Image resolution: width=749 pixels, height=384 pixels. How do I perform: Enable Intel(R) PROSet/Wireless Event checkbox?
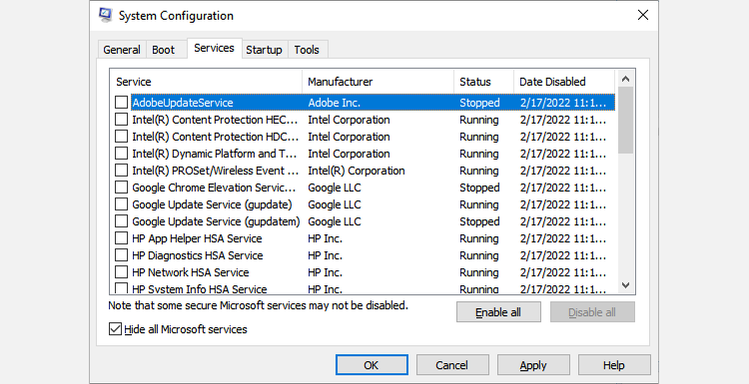click(121, 171)
